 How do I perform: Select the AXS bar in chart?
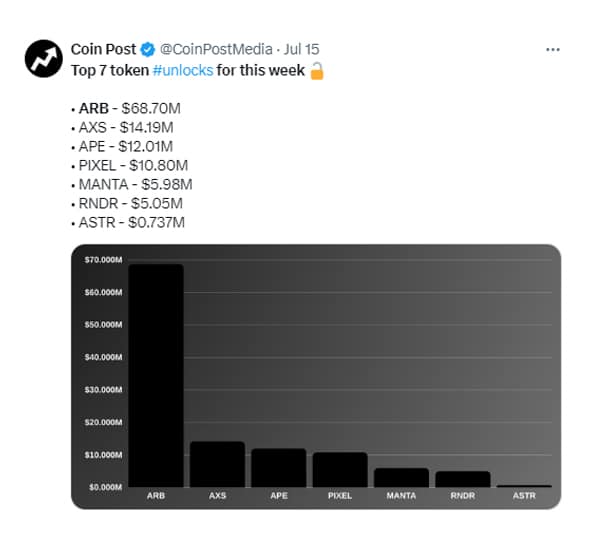click(x=217, y=464)
